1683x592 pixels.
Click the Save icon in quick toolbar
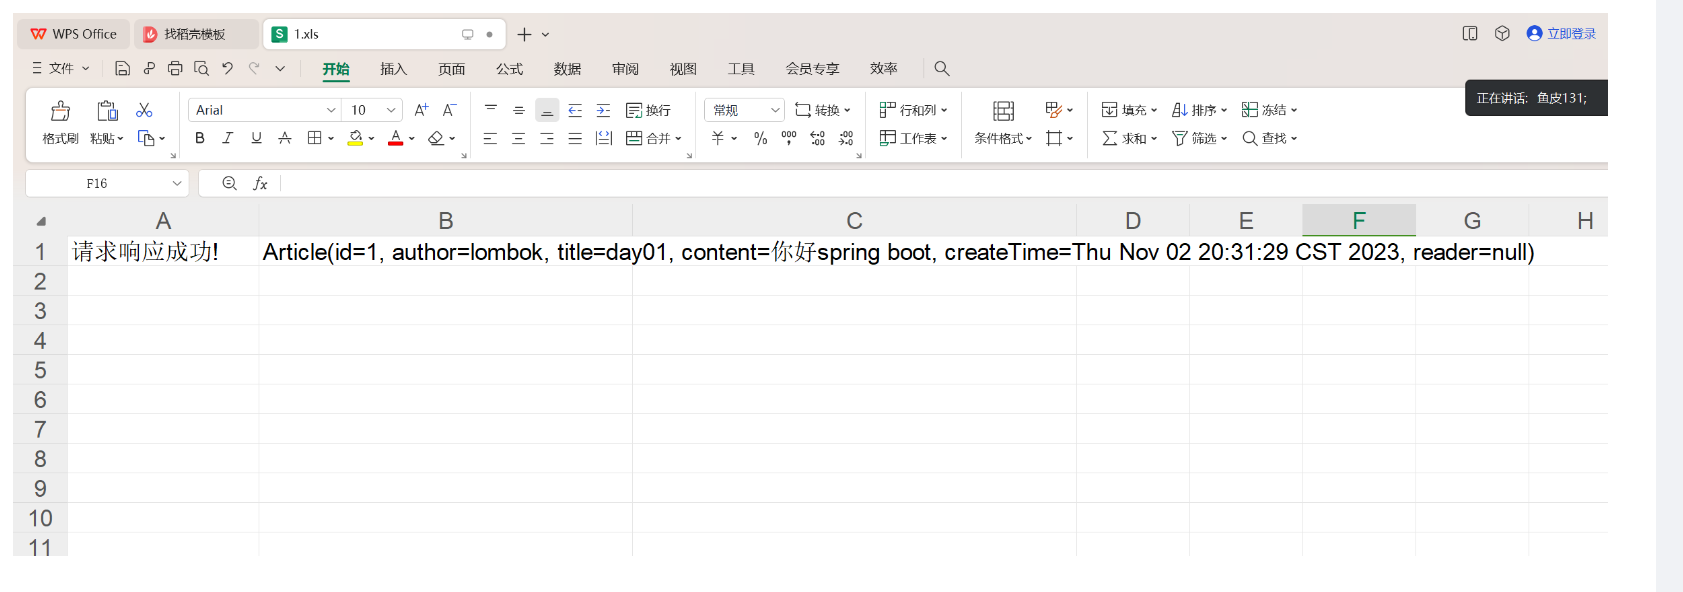[x=122, y=68]
